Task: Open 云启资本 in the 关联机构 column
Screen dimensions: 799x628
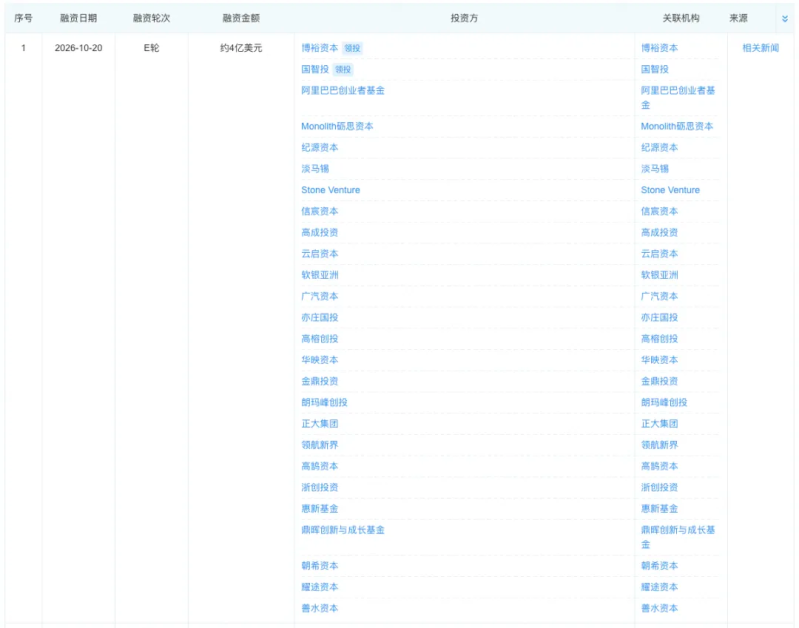Action: [659, 254]
